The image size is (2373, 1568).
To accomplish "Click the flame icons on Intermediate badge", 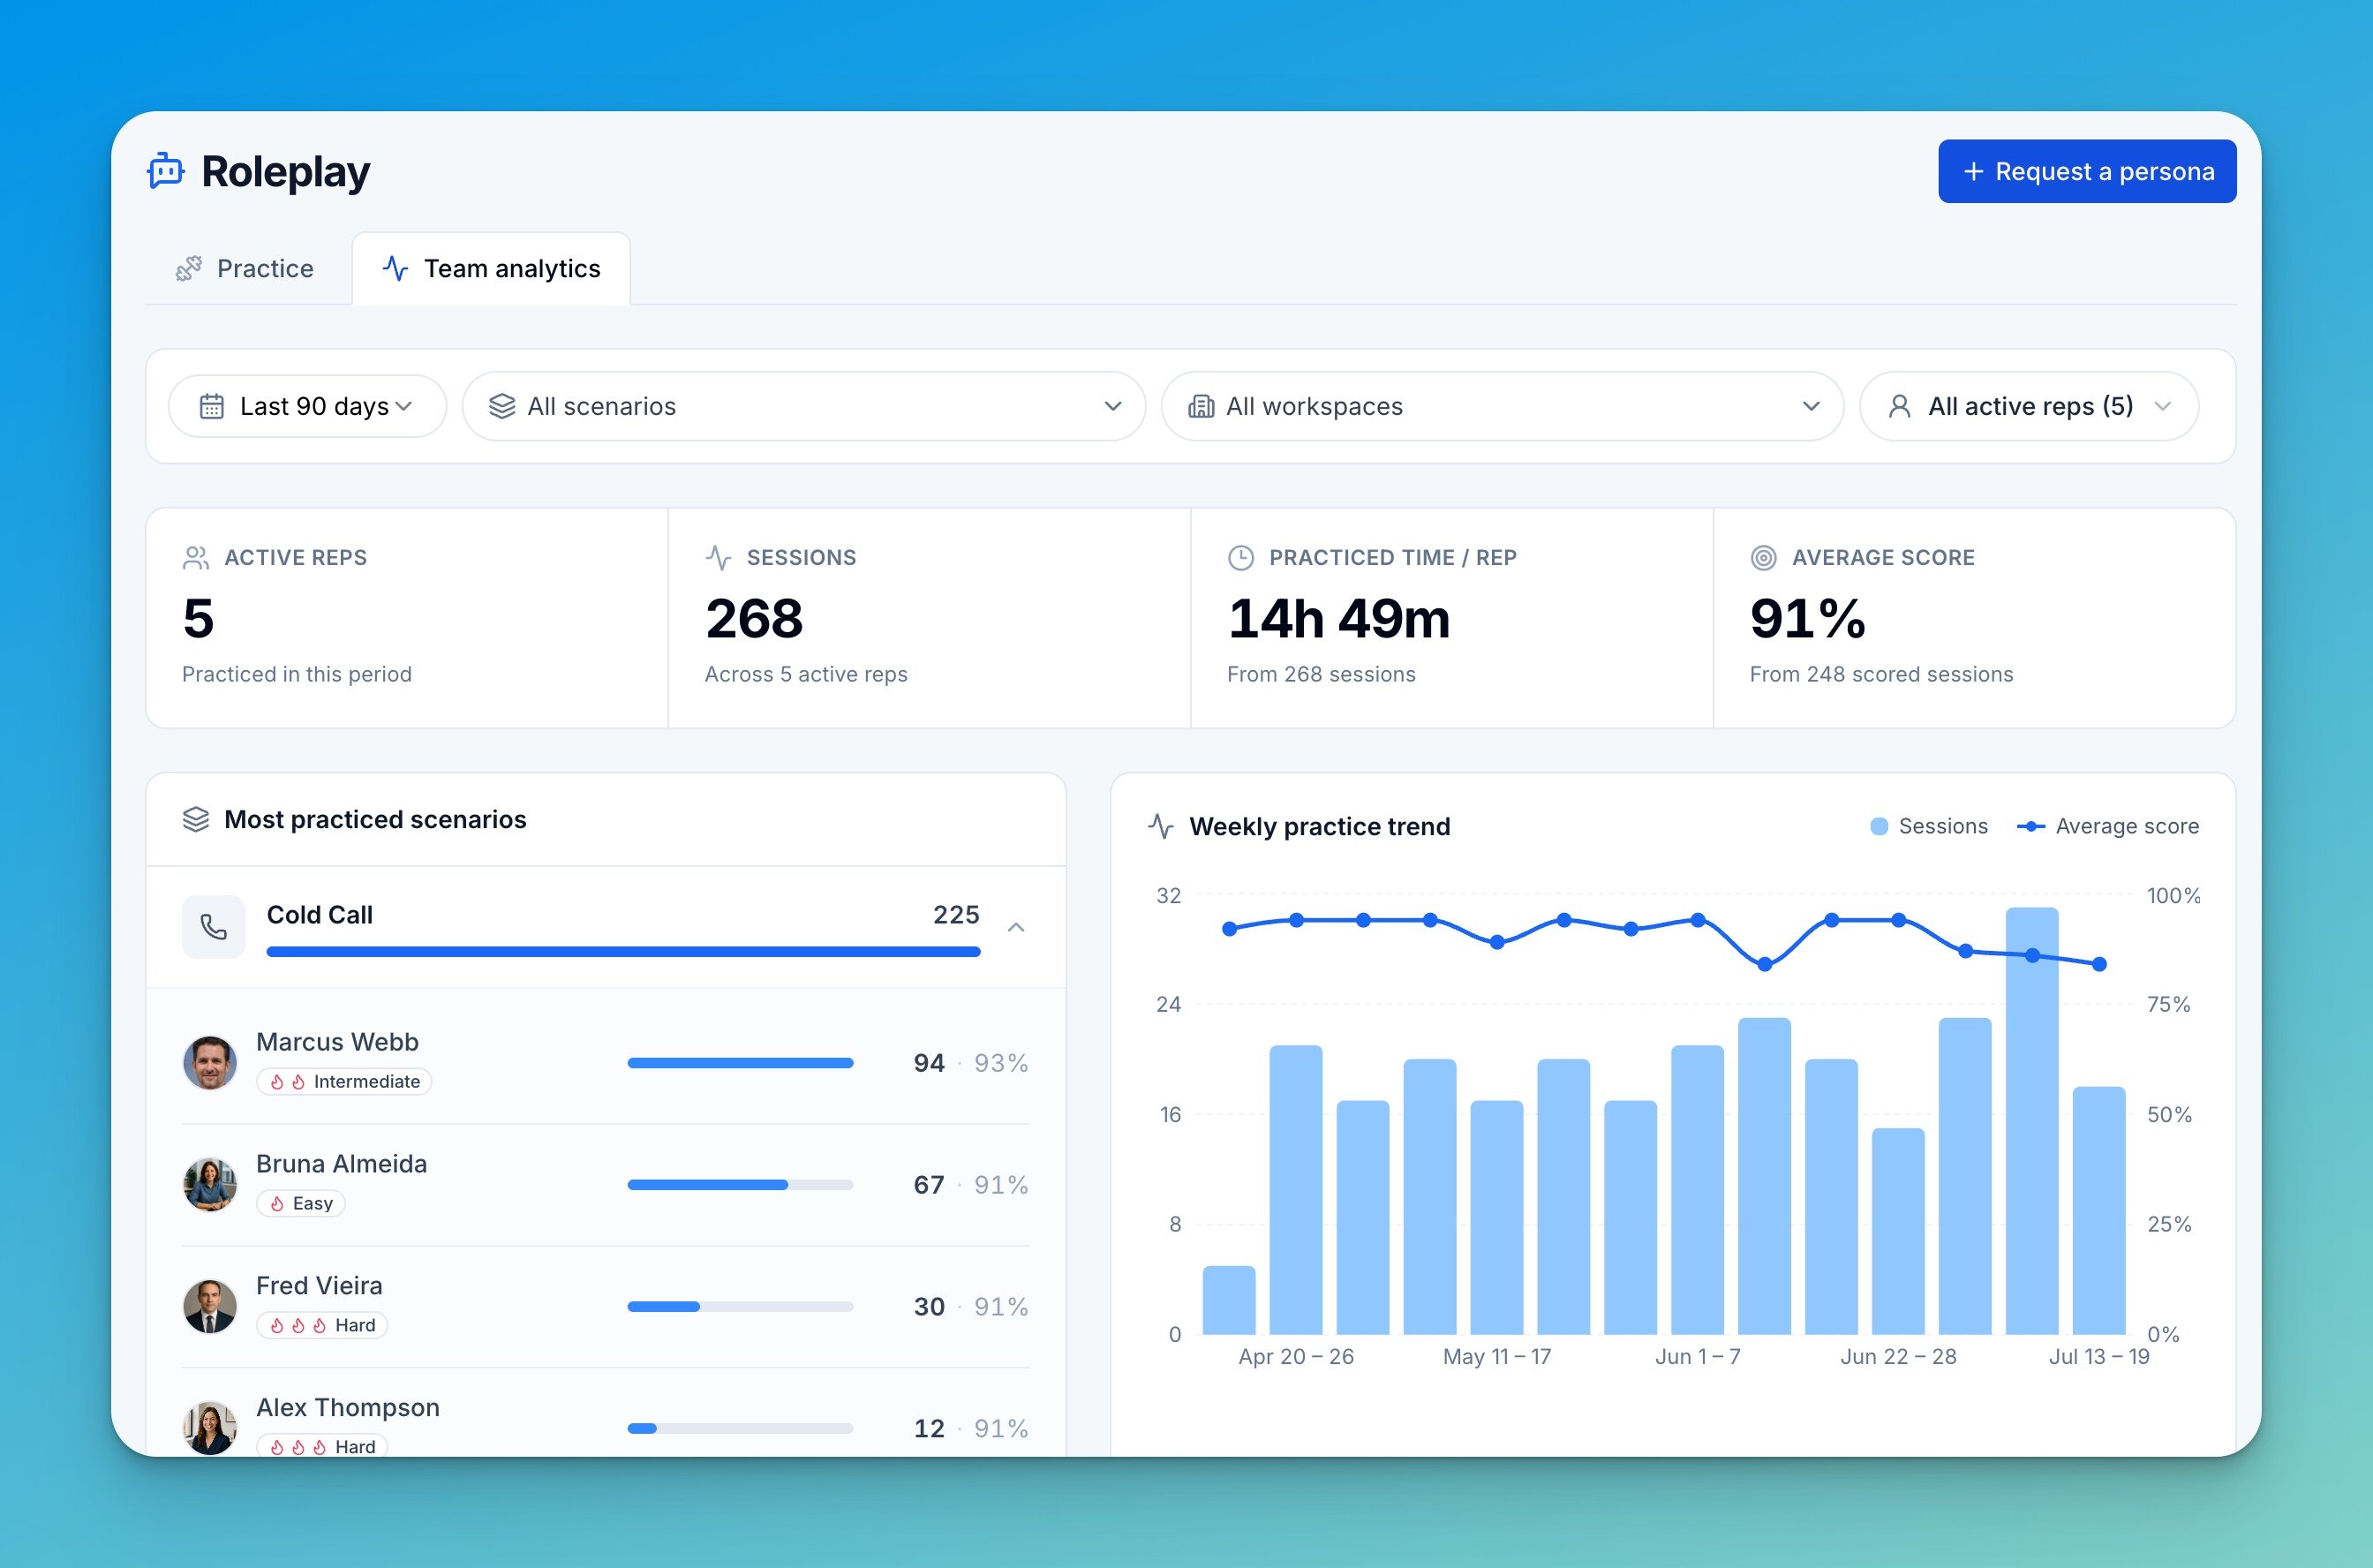I will (287, 1082).
